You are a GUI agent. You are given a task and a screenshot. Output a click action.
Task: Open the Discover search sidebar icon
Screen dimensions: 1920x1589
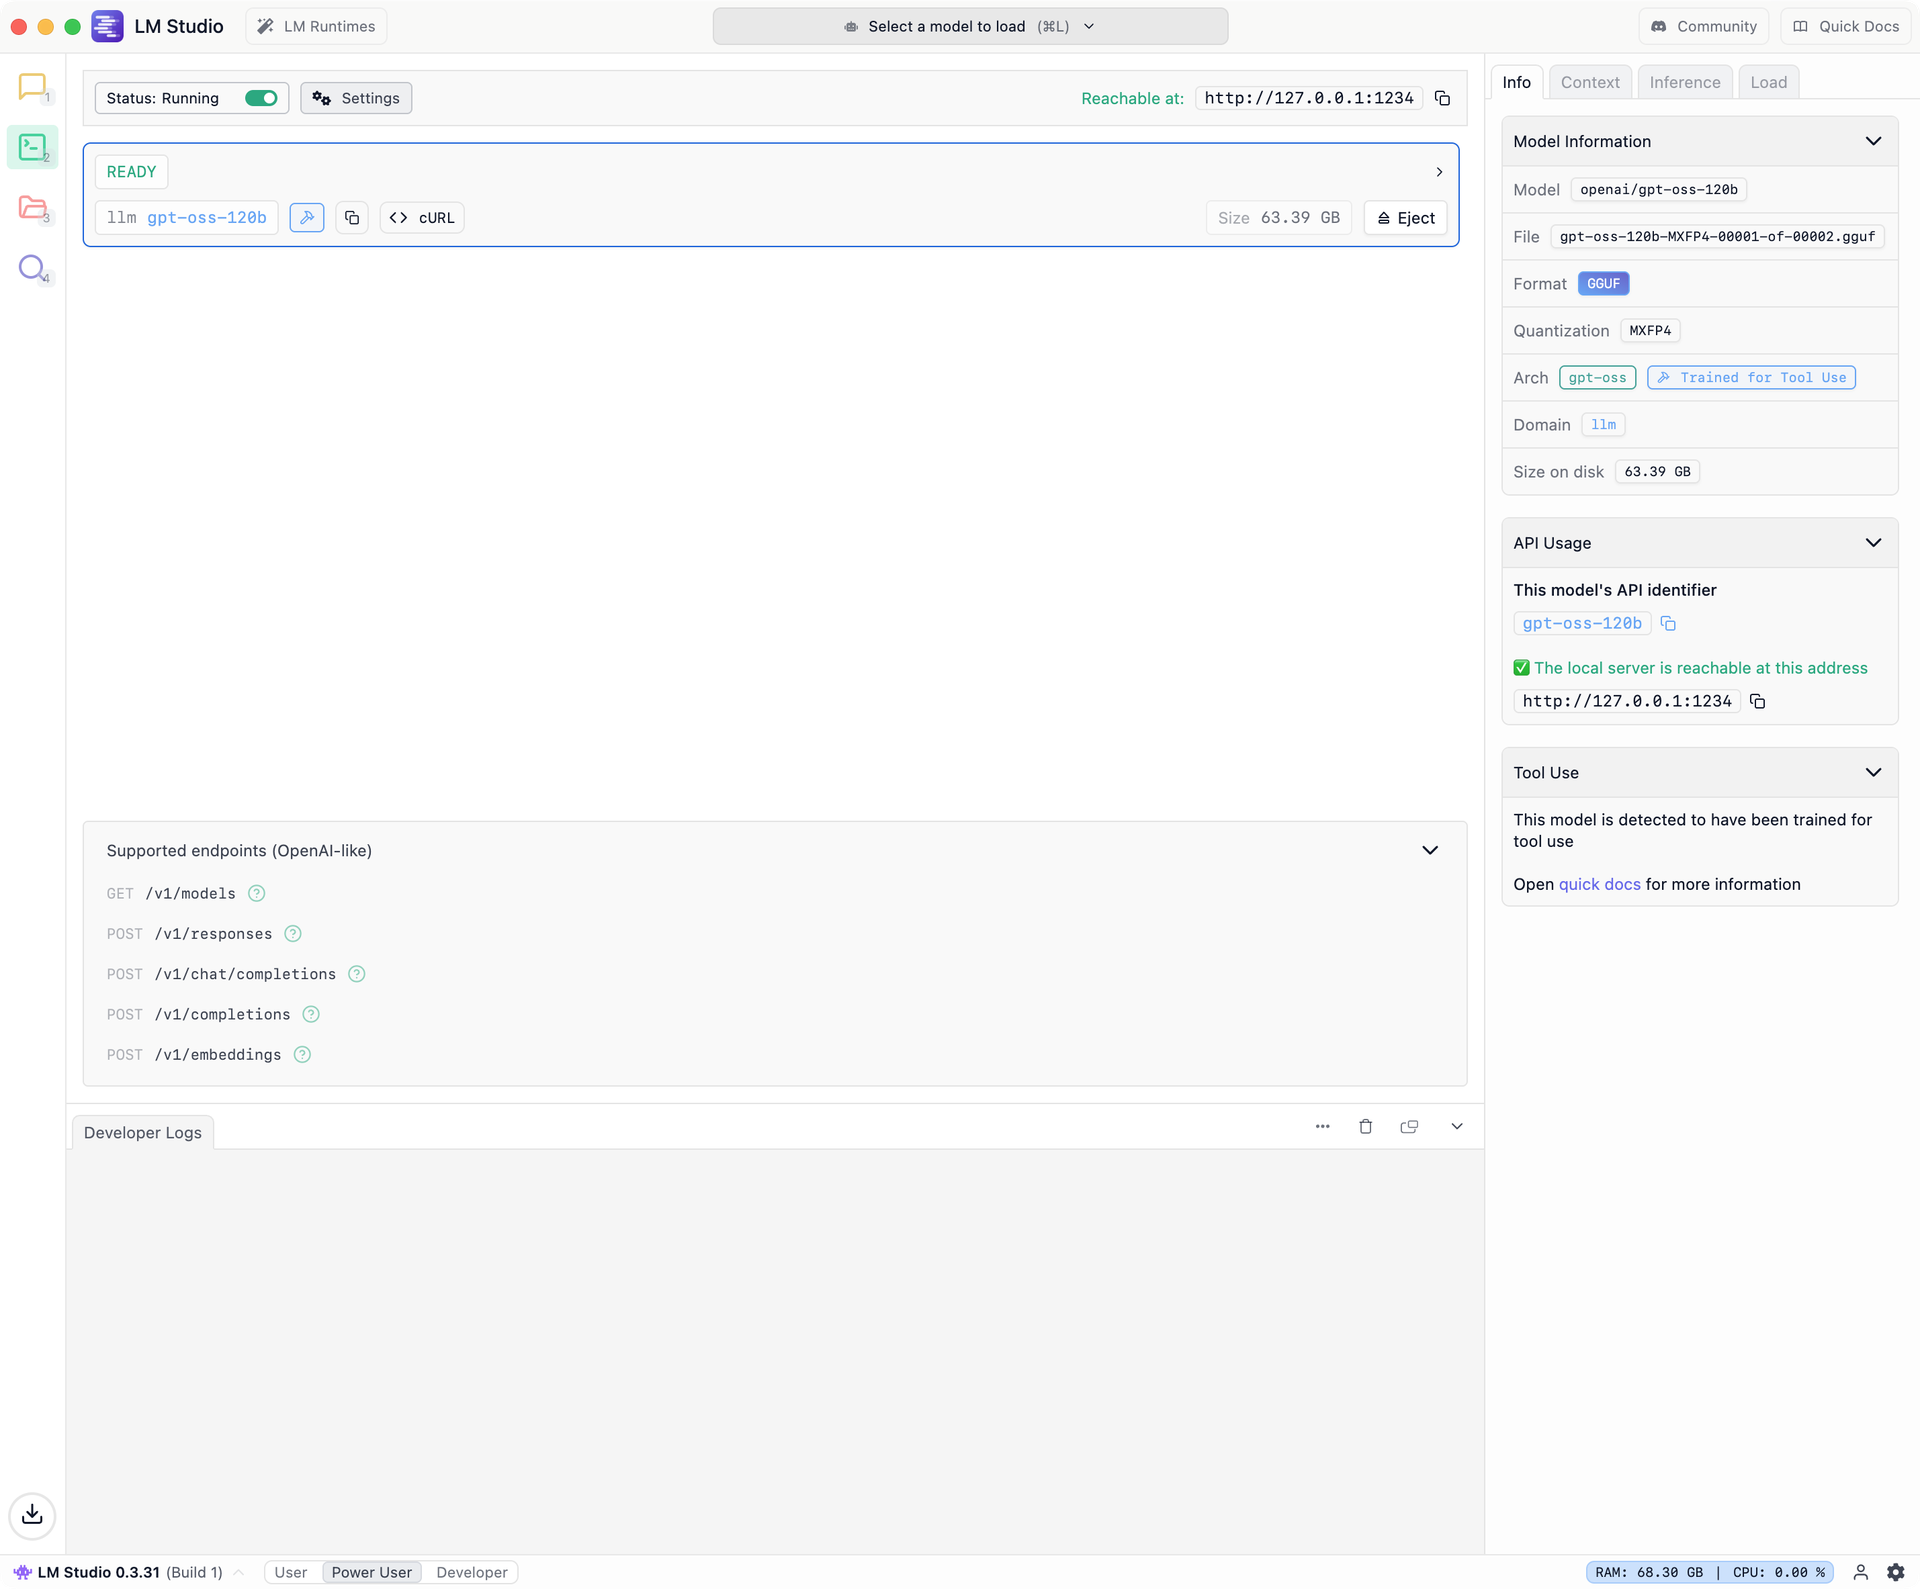click(32, 268)
